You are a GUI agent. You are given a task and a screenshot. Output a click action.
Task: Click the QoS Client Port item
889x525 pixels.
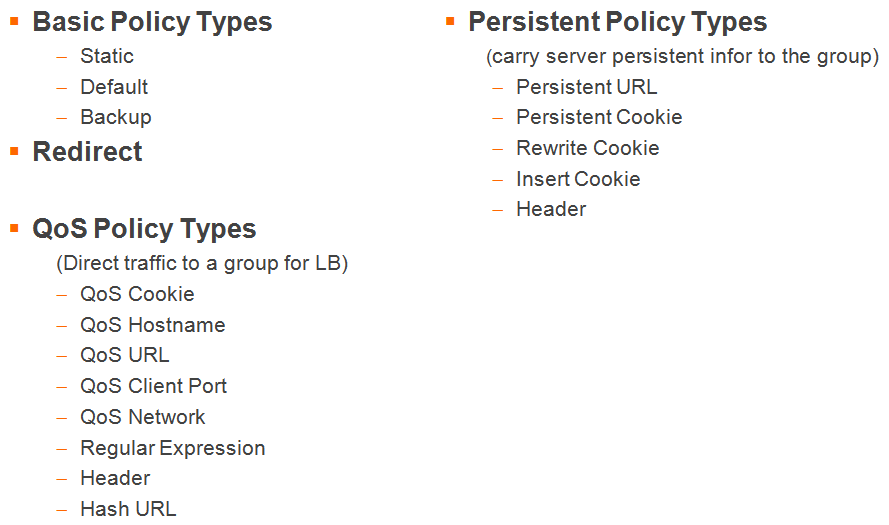pos(153,386)
